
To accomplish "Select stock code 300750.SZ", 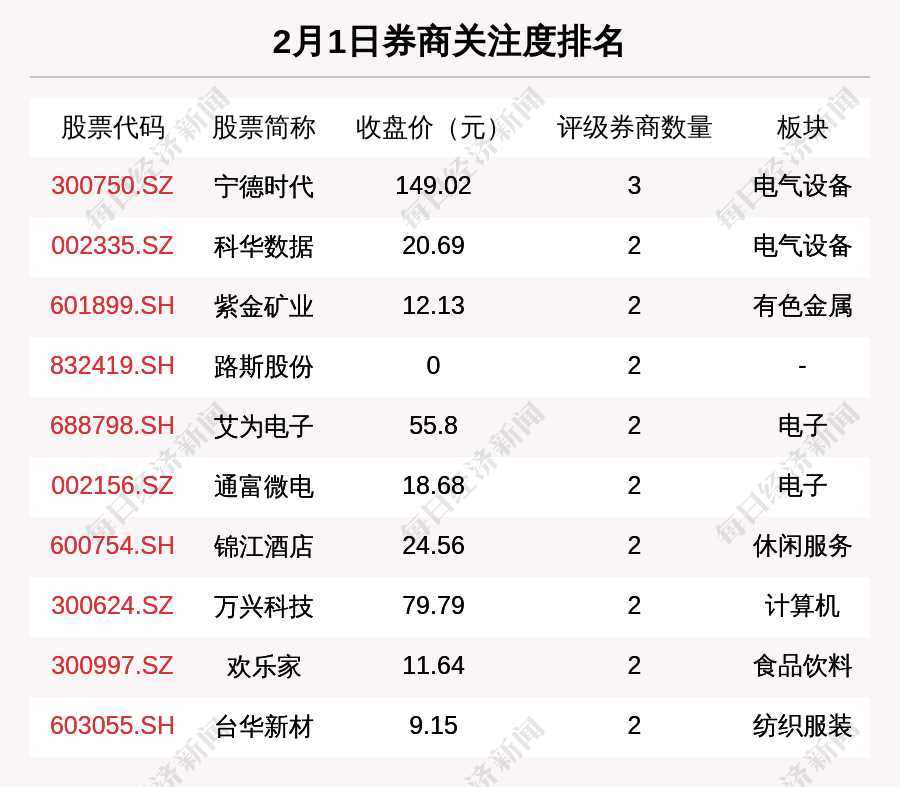I will point(112,186).
